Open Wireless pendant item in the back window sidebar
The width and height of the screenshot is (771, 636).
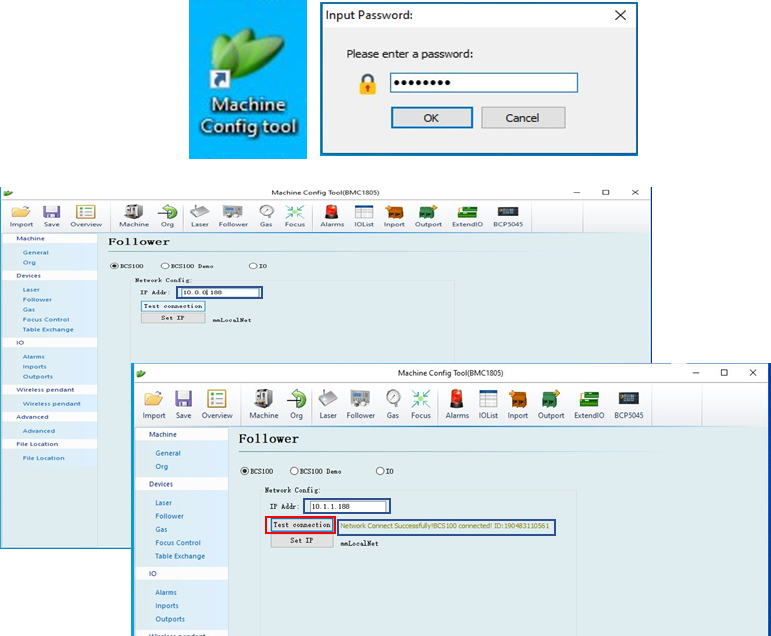(x=52, y=404)
